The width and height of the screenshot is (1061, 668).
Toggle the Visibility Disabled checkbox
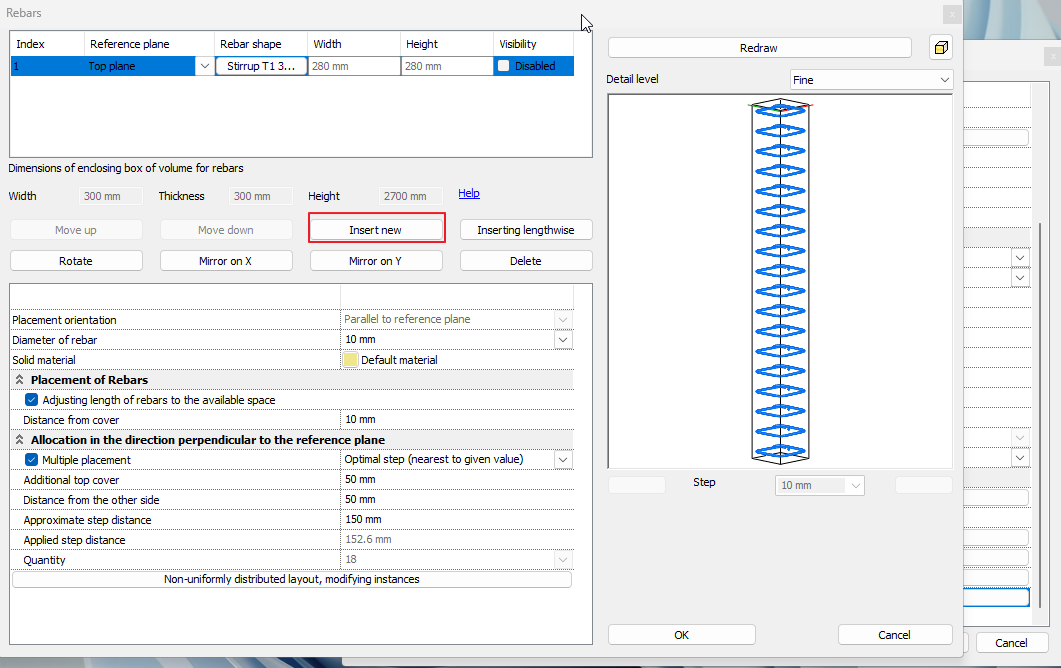click(504, 66)
